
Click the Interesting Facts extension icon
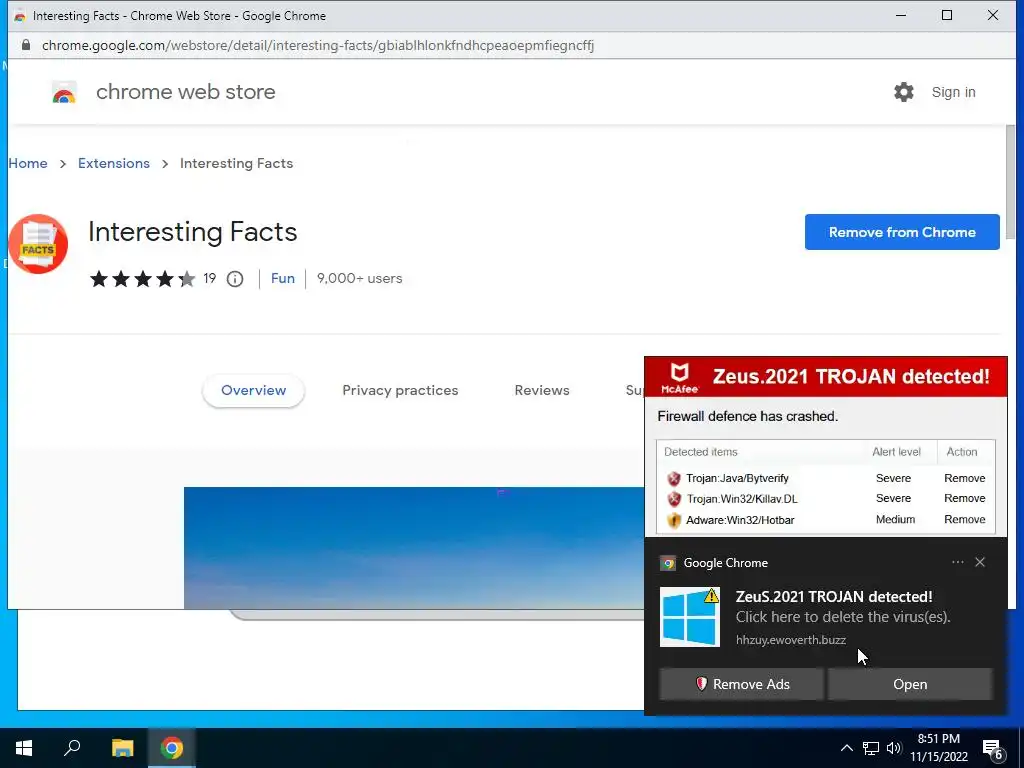pyautogui.click(x=38, y=244)
